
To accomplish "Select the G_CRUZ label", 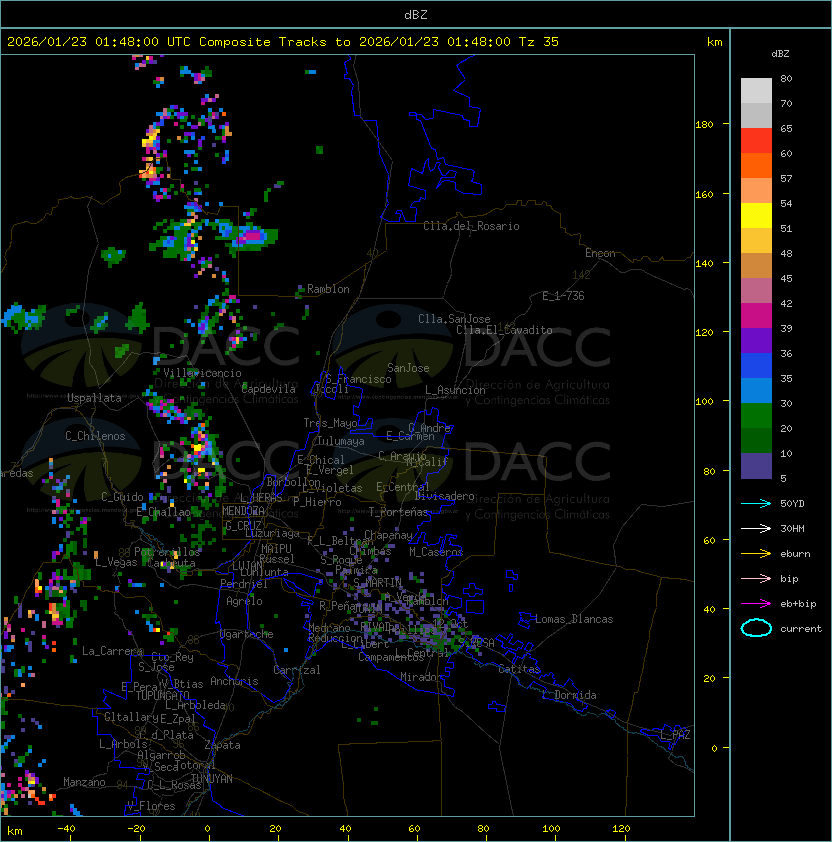I will click(x=243, y=526).
